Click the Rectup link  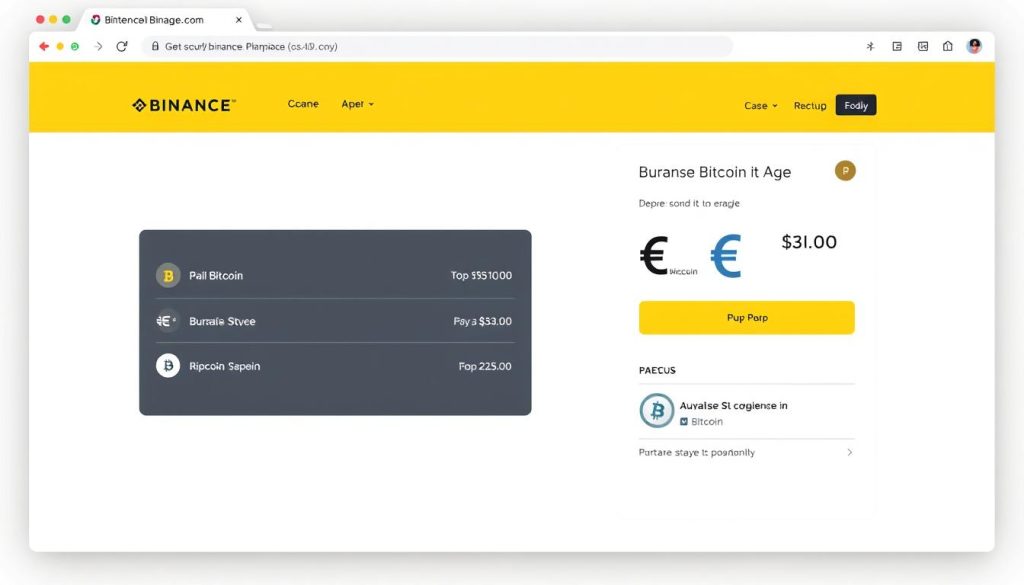[x=810, y=106]
